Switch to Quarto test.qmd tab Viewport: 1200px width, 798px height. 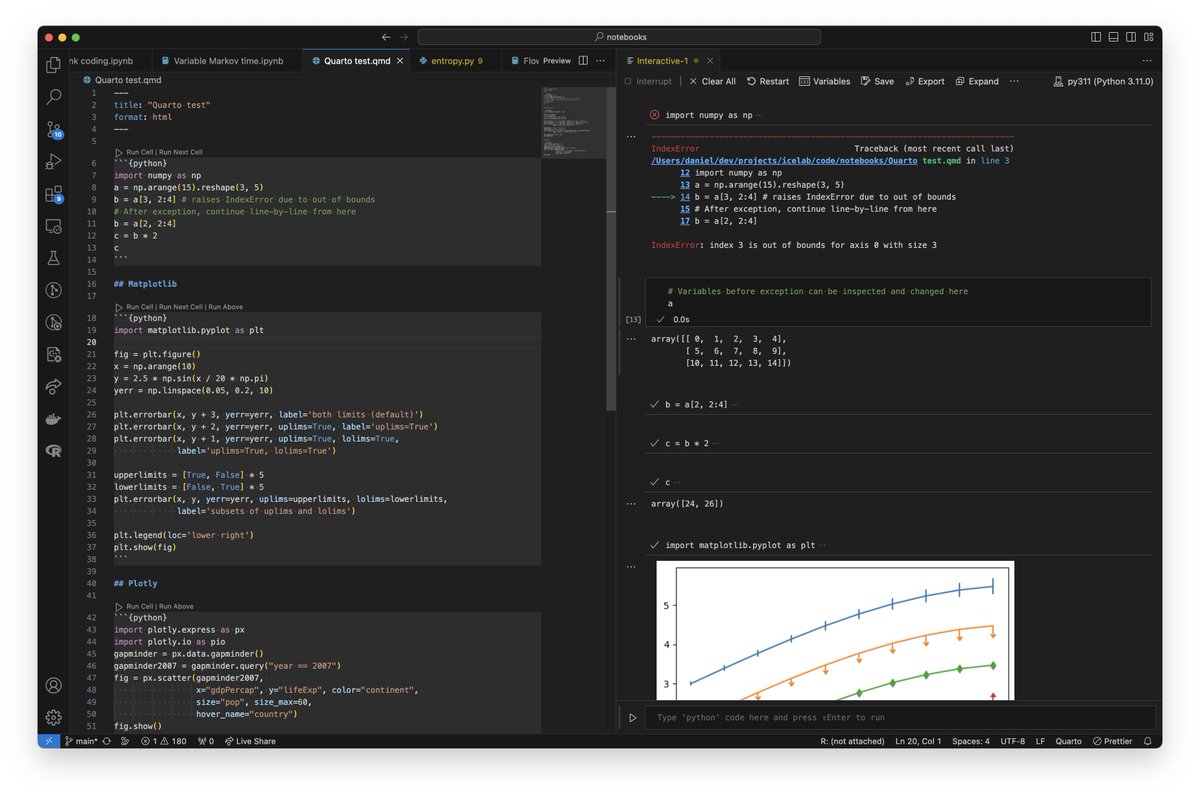(x=357, y=61)
